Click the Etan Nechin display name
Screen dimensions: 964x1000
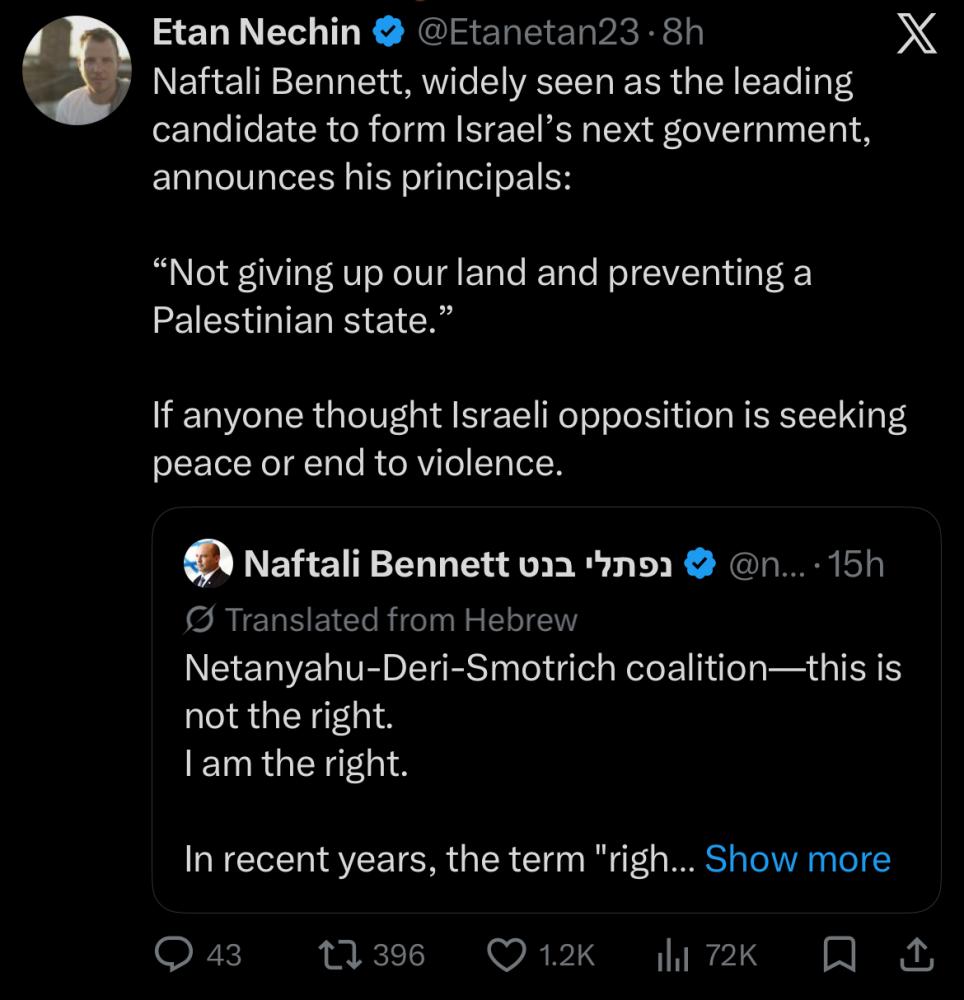click(256, 33)
